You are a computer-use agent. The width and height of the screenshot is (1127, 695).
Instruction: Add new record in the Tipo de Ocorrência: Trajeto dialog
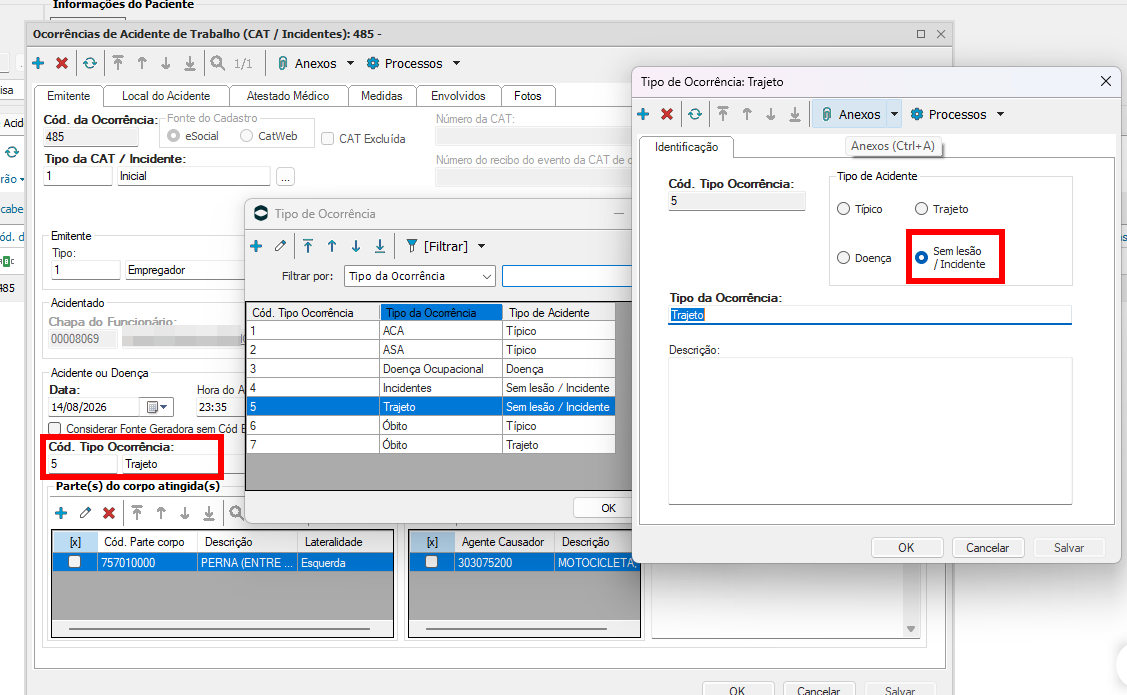point(643,114)
